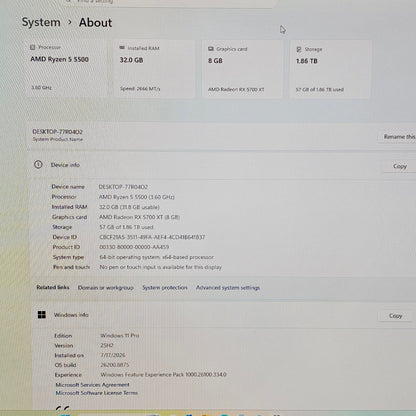416x416 pixels.
Task: Click the Storage drive icon
Action: 299,49
